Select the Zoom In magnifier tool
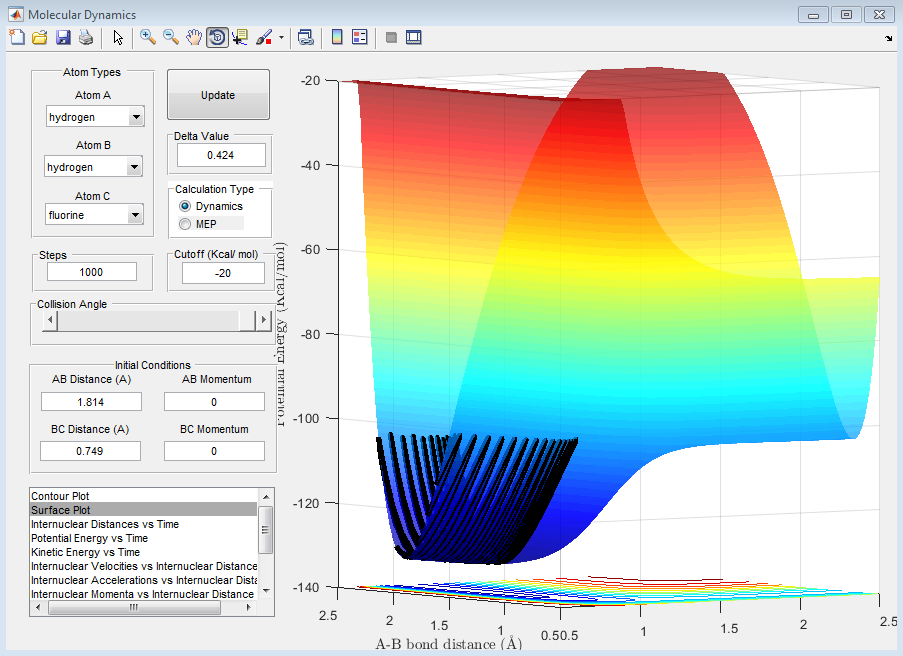 pos(148,38)
